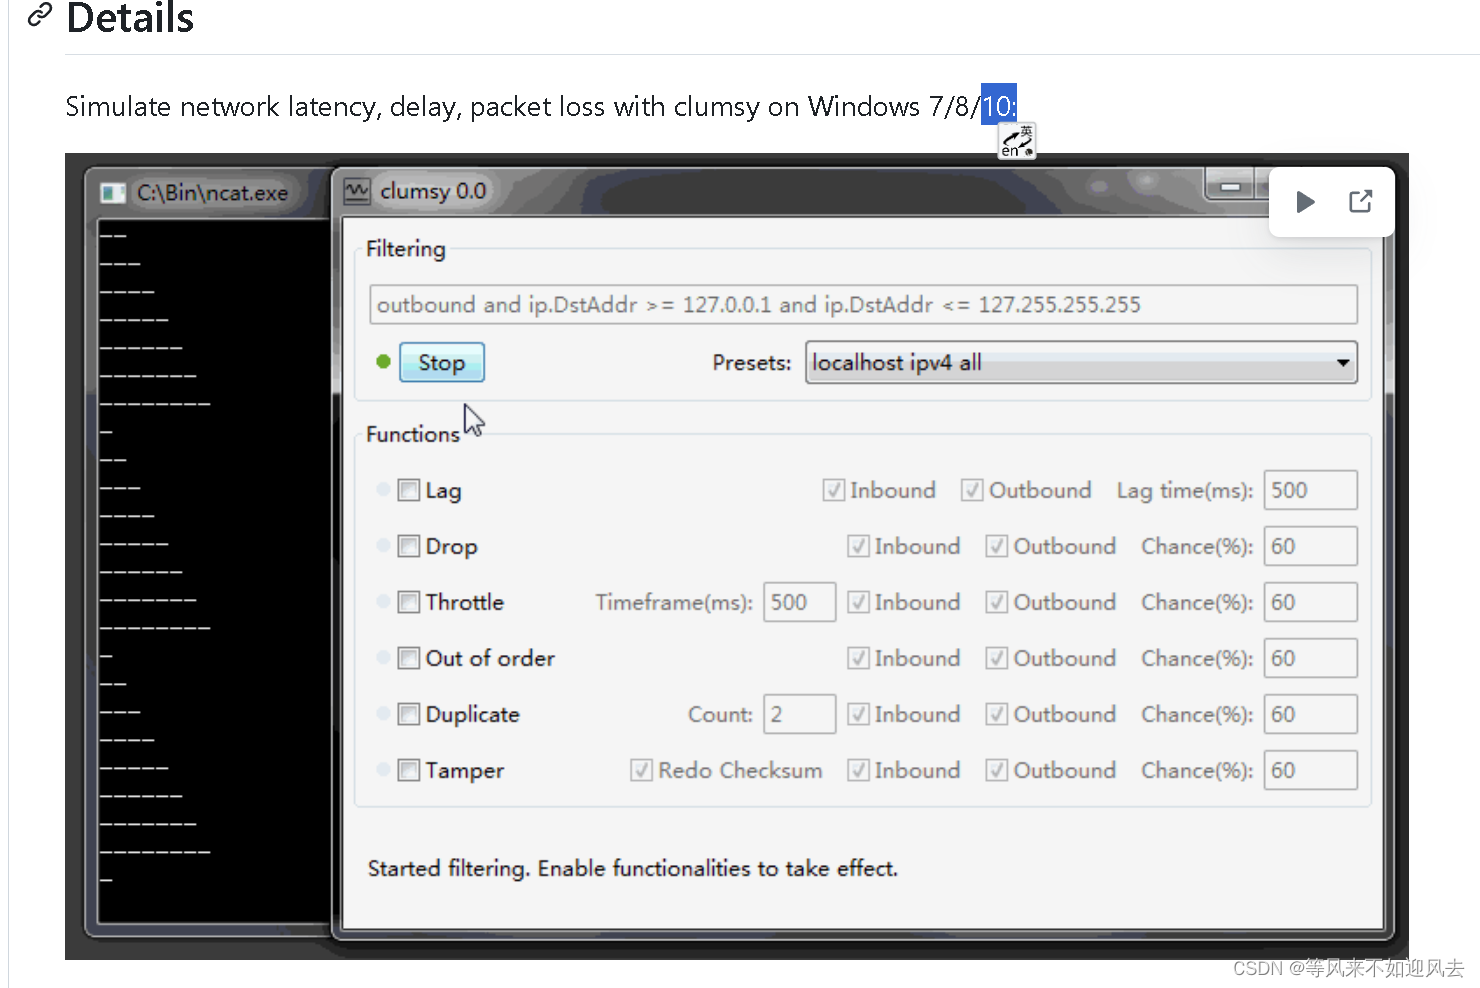Screen dimensions: 1480x988
Task: Toggle the Throttle row Inbound checkbox
Action: coord(858,602)
